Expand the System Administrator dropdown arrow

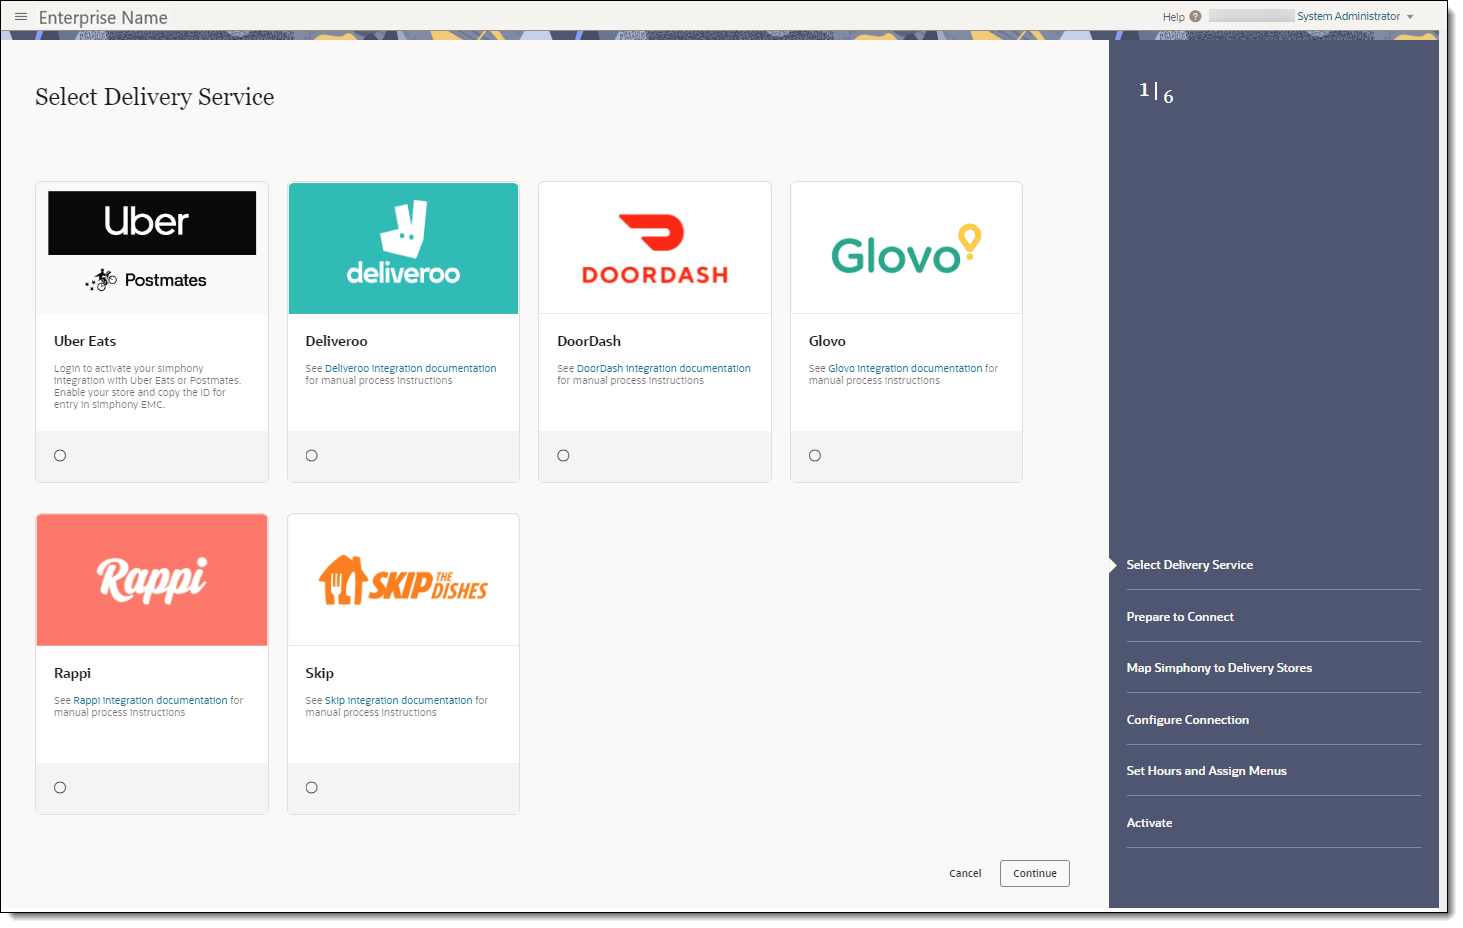[x=1410, y=17]
